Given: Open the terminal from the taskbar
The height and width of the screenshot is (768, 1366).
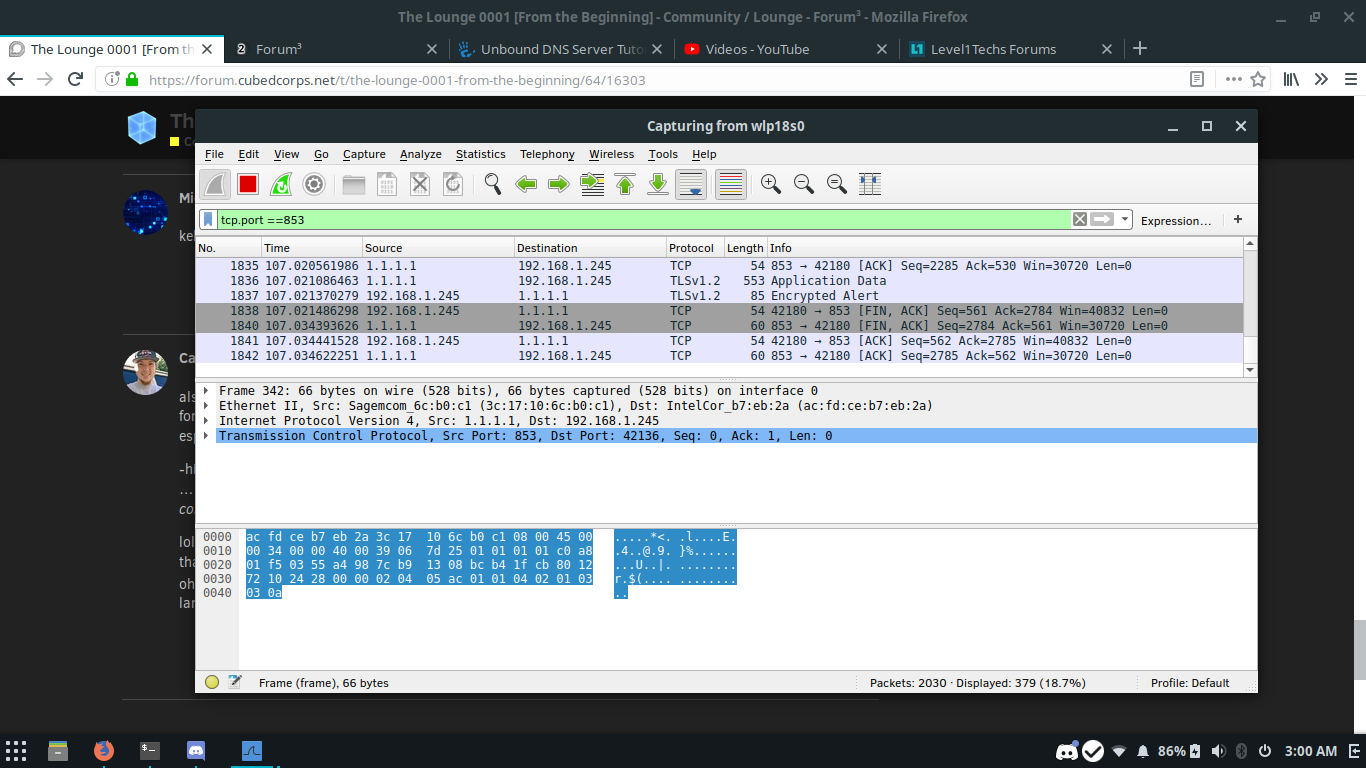Looking at the screenshot, I should tap(150, 750).
